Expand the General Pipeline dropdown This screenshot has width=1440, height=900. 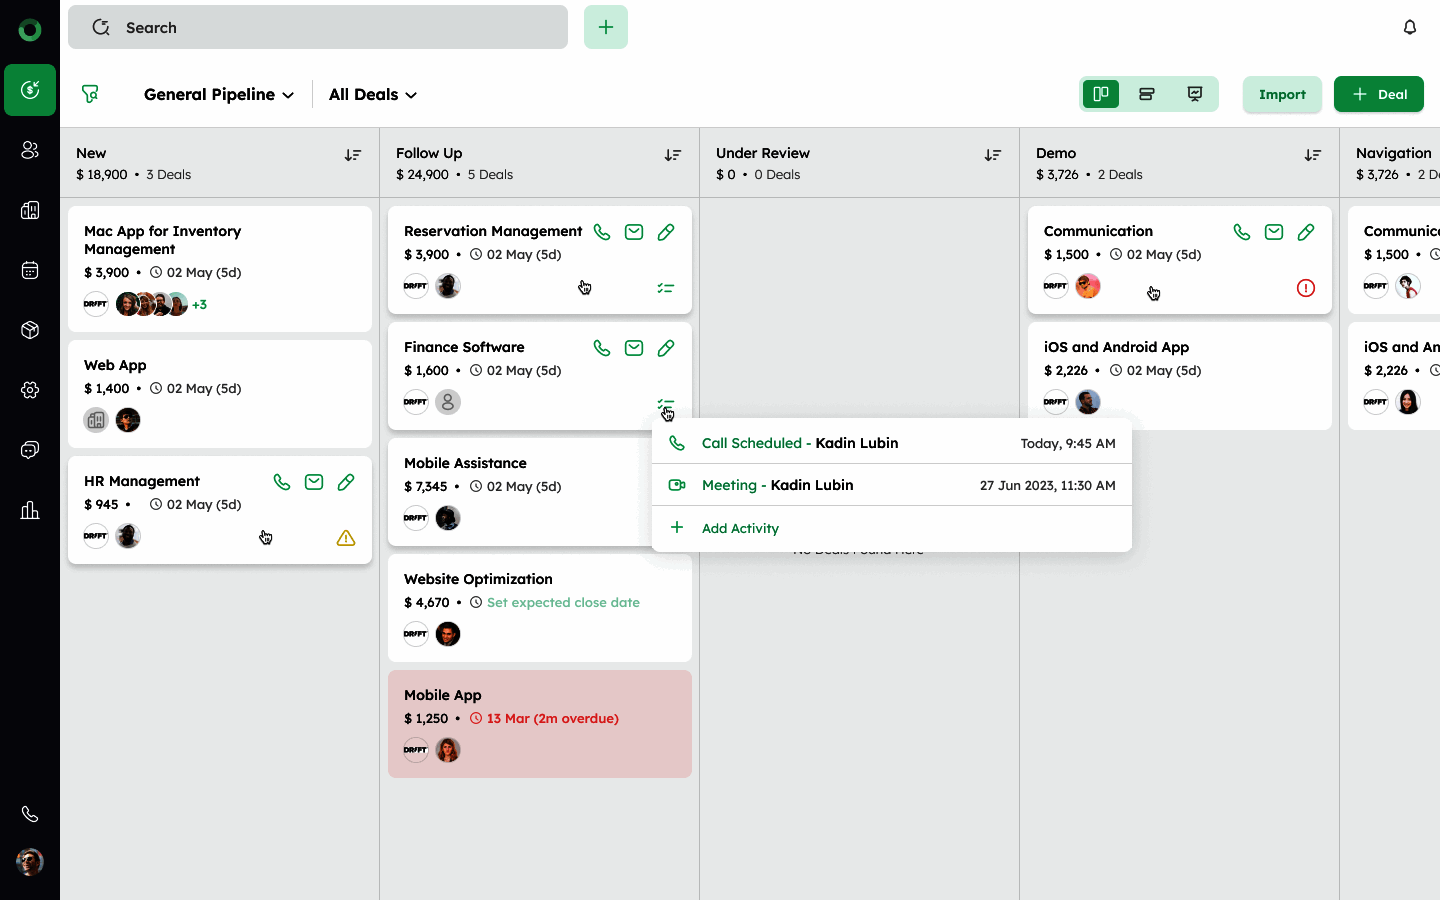(219, 94)
